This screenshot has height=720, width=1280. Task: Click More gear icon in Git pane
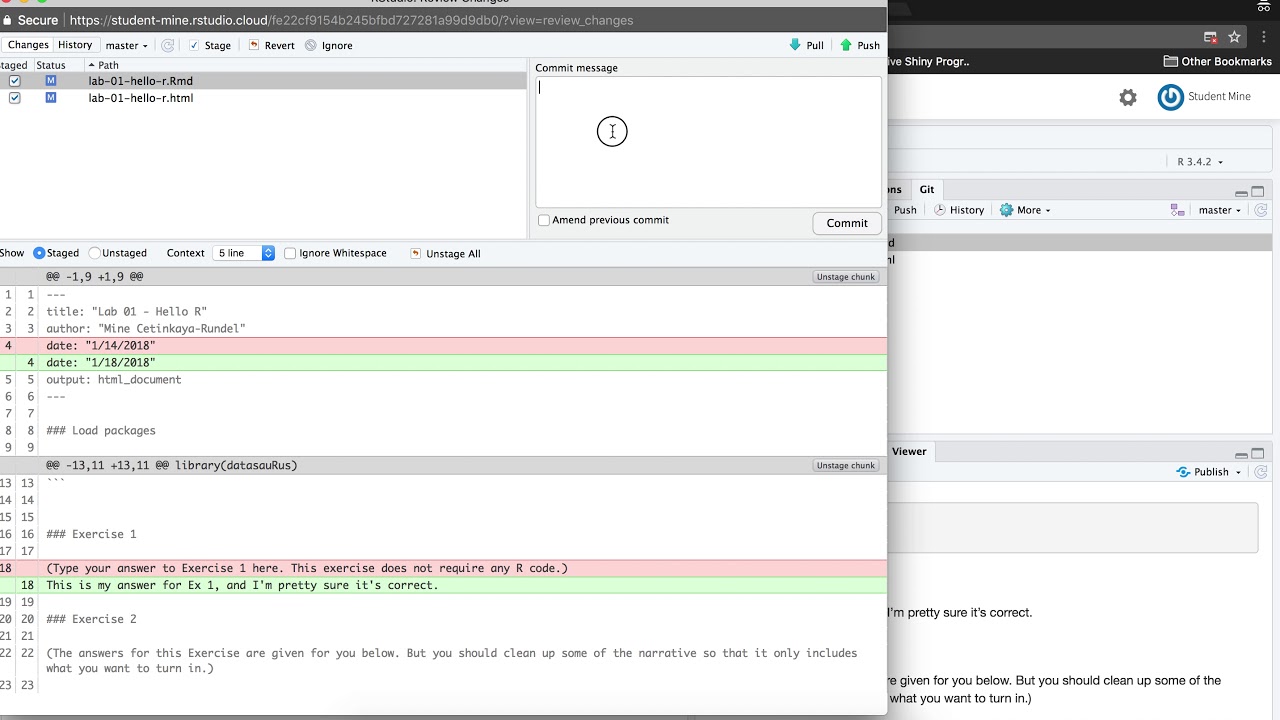[1006, 210]
